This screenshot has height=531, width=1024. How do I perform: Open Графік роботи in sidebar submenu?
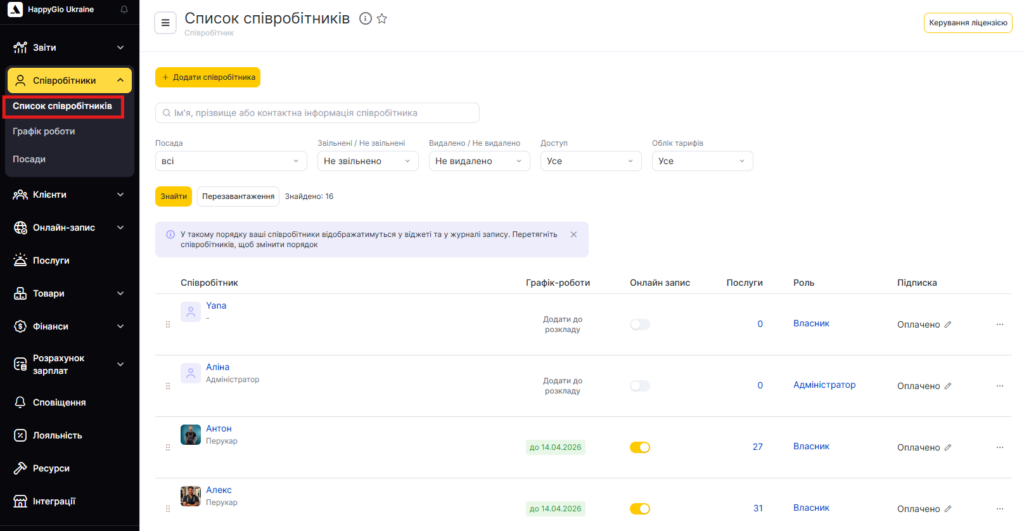44,131
